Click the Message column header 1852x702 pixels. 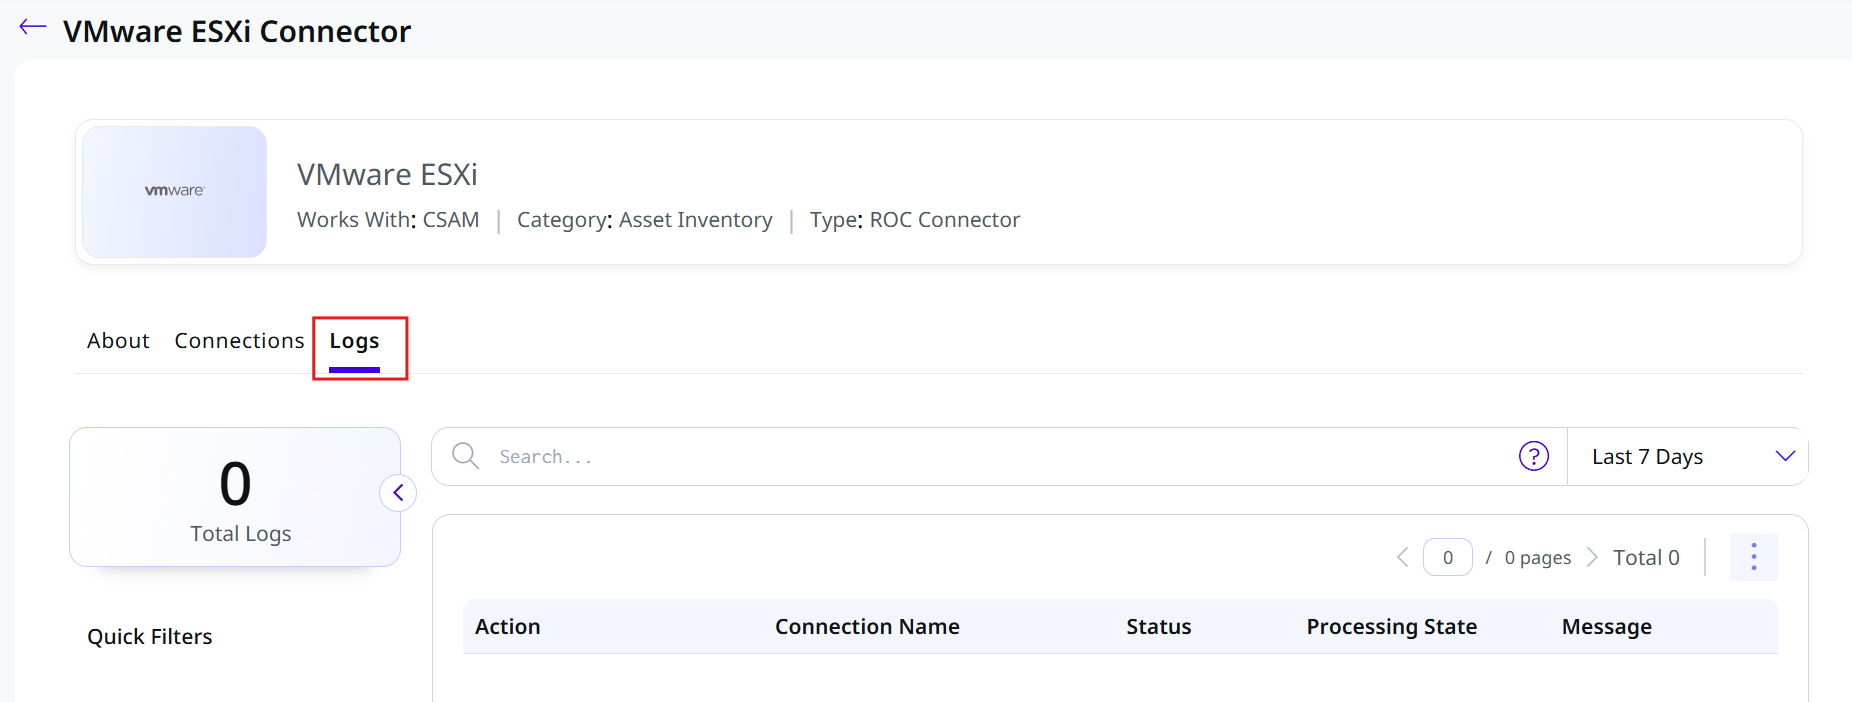1606,627
